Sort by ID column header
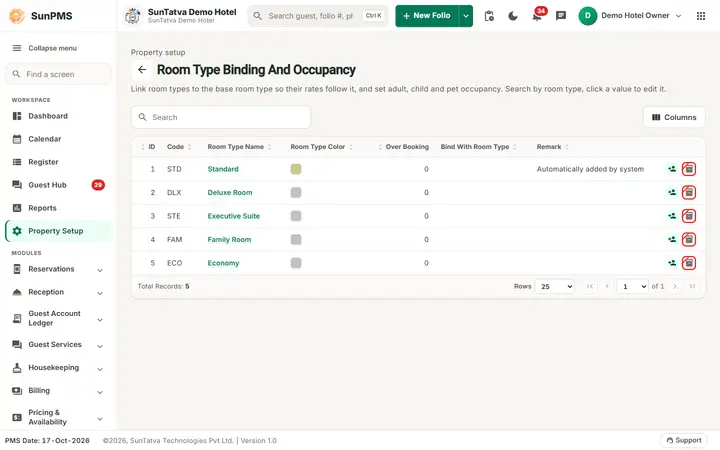 [148, 147]
